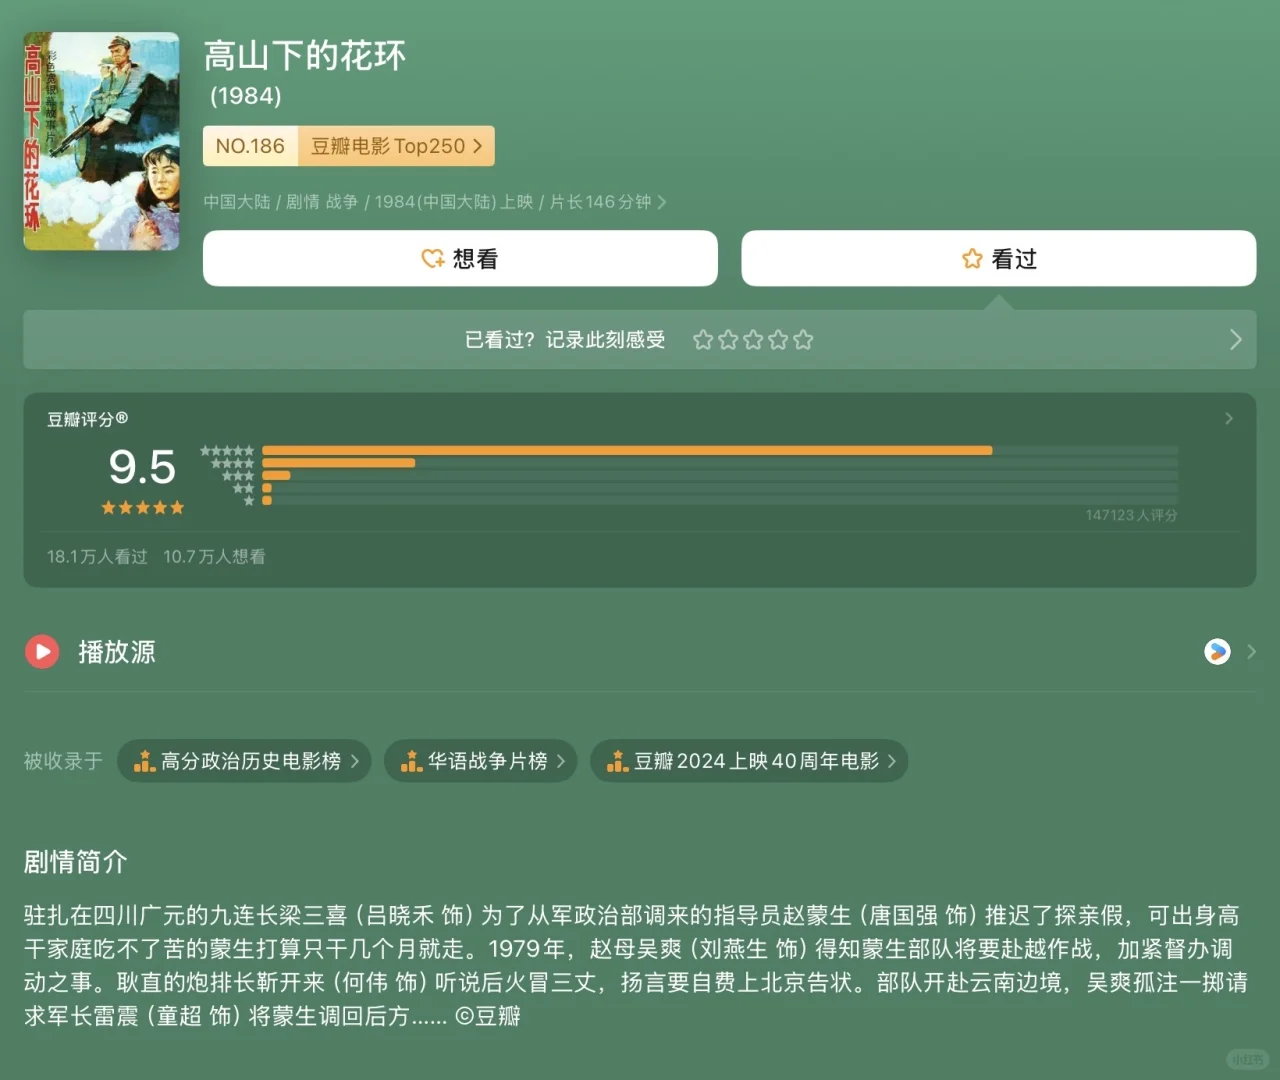Open the plot summary paragraph
The height and width of the screenshot is (1080, 1280).
[x=637, y=965]
